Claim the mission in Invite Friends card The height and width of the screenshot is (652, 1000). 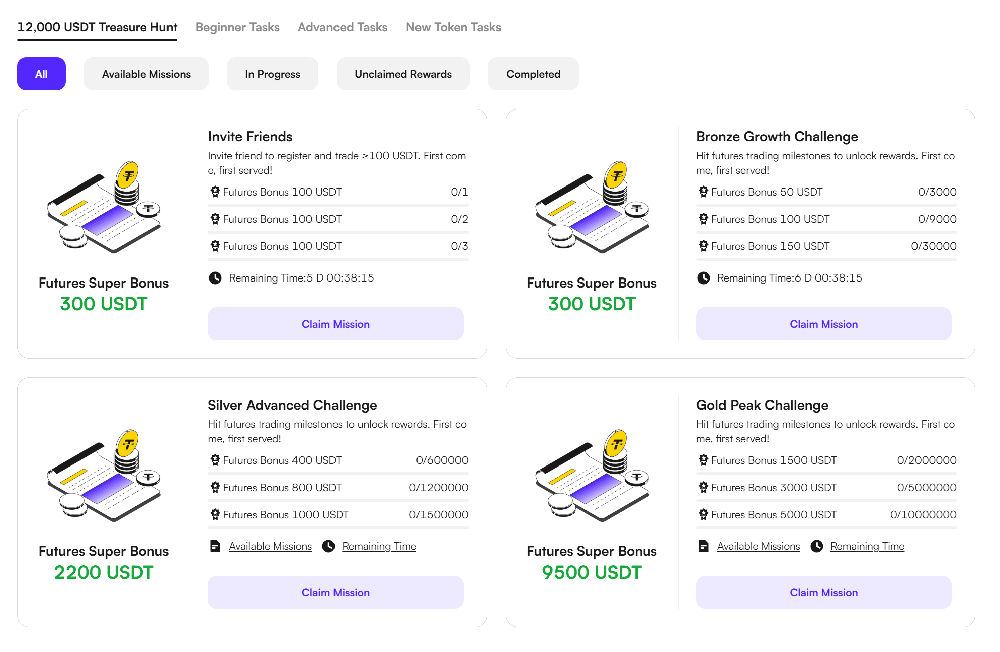pos(336,323)
